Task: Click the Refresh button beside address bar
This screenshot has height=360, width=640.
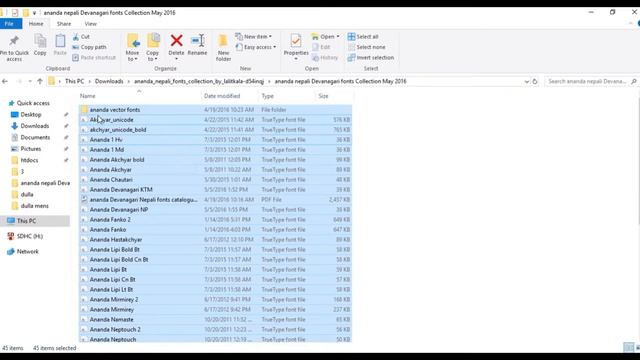Action: point(535,82)
